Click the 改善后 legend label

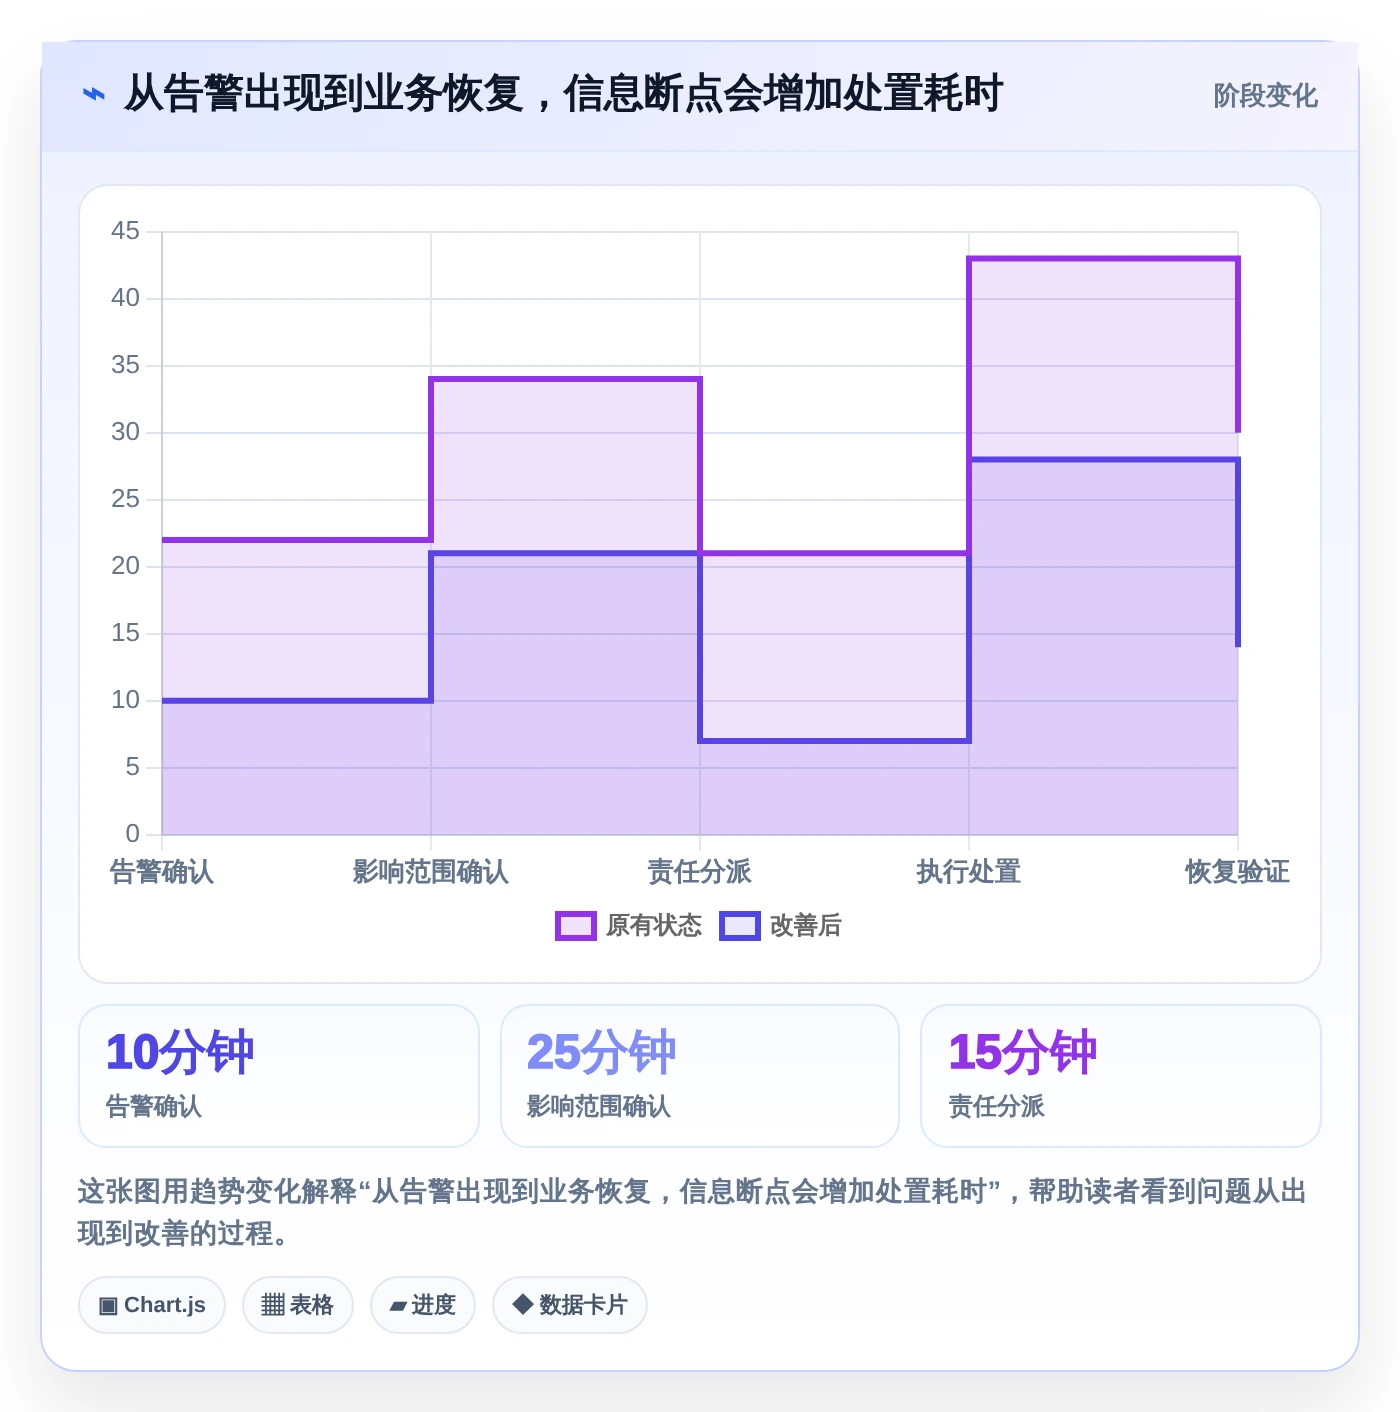805,926
